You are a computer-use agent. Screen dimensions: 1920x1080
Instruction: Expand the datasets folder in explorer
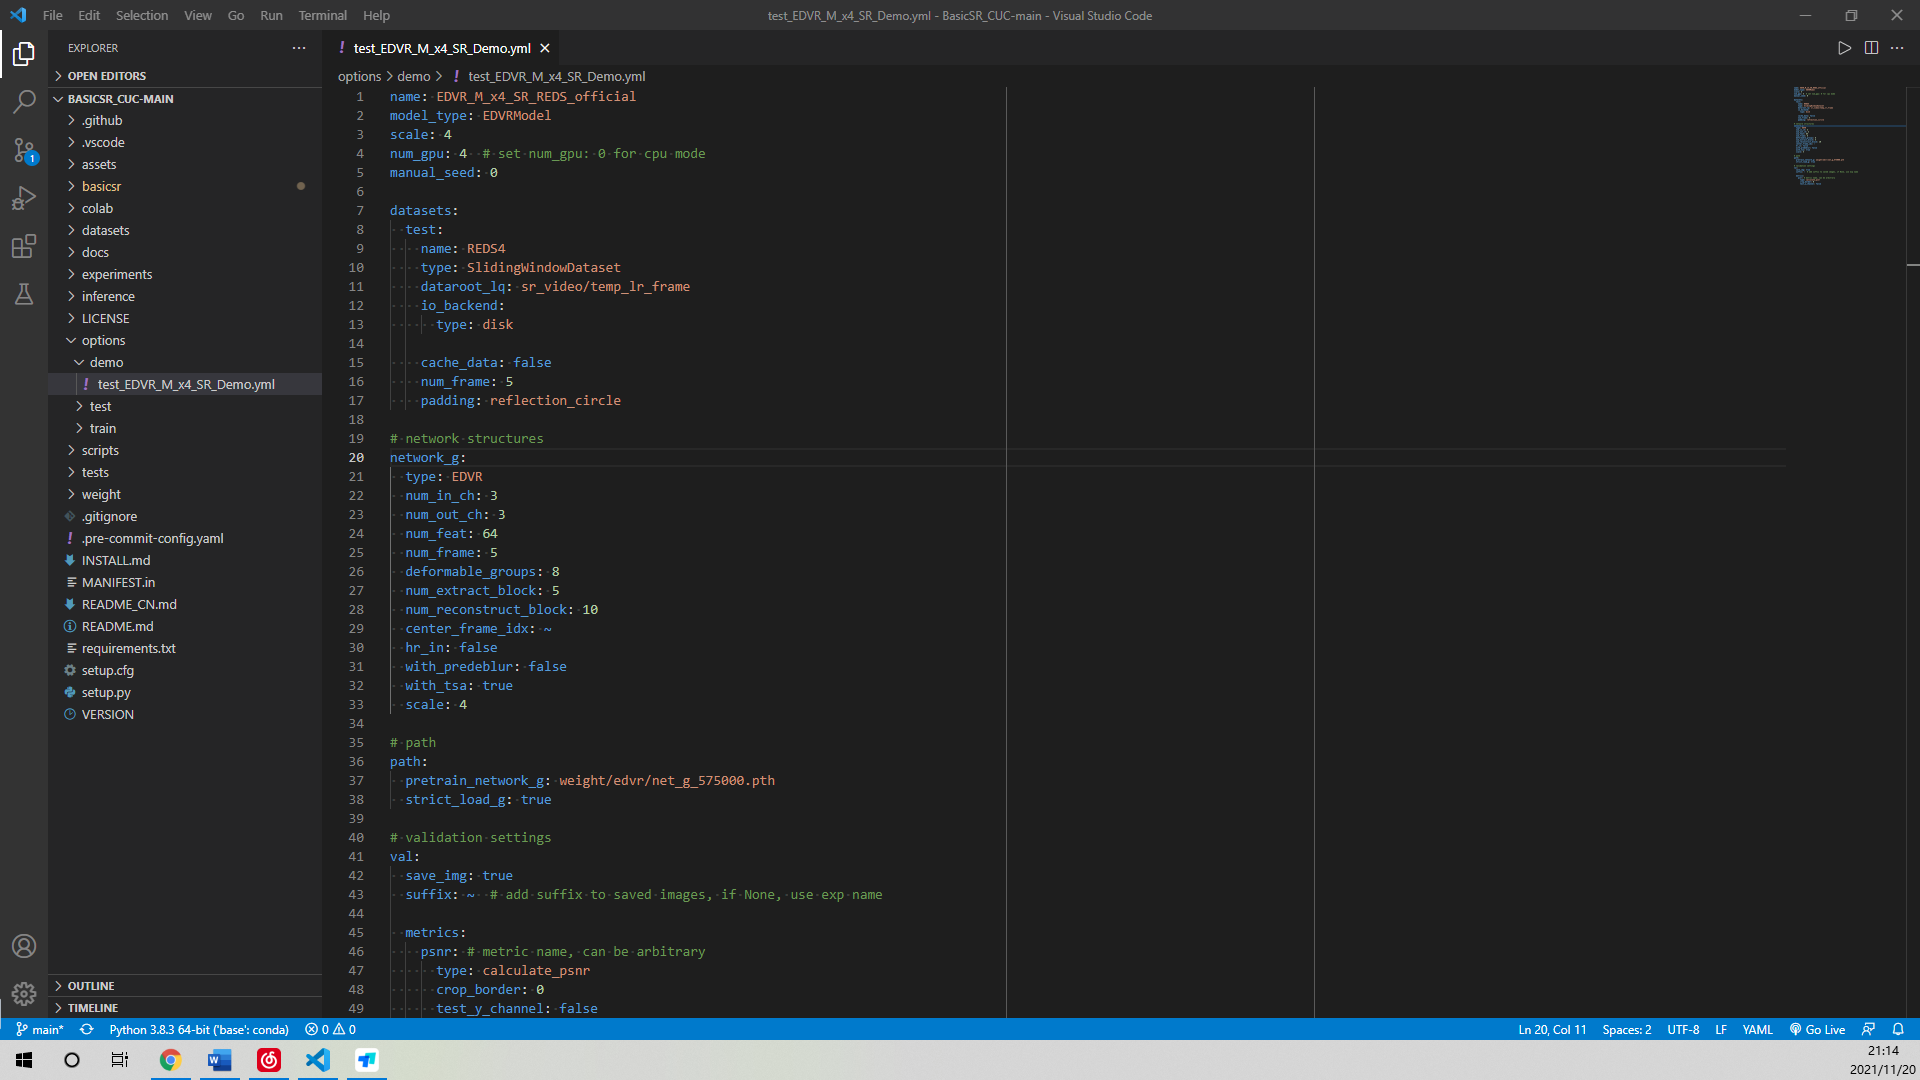coord(104,229)
